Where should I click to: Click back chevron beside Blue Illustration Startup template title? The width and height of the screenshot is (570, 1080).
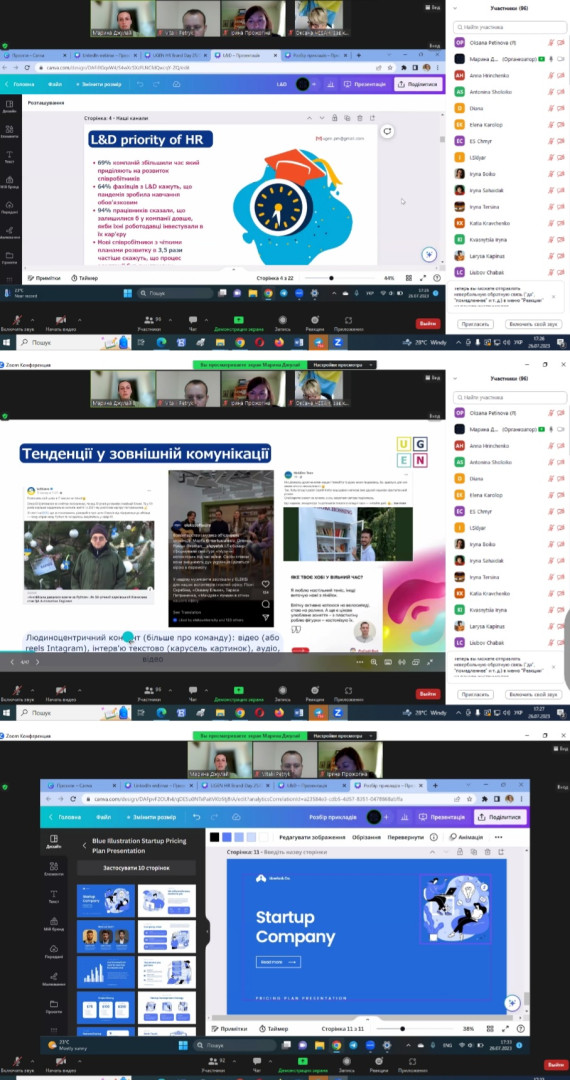click(x=84, y=845)
